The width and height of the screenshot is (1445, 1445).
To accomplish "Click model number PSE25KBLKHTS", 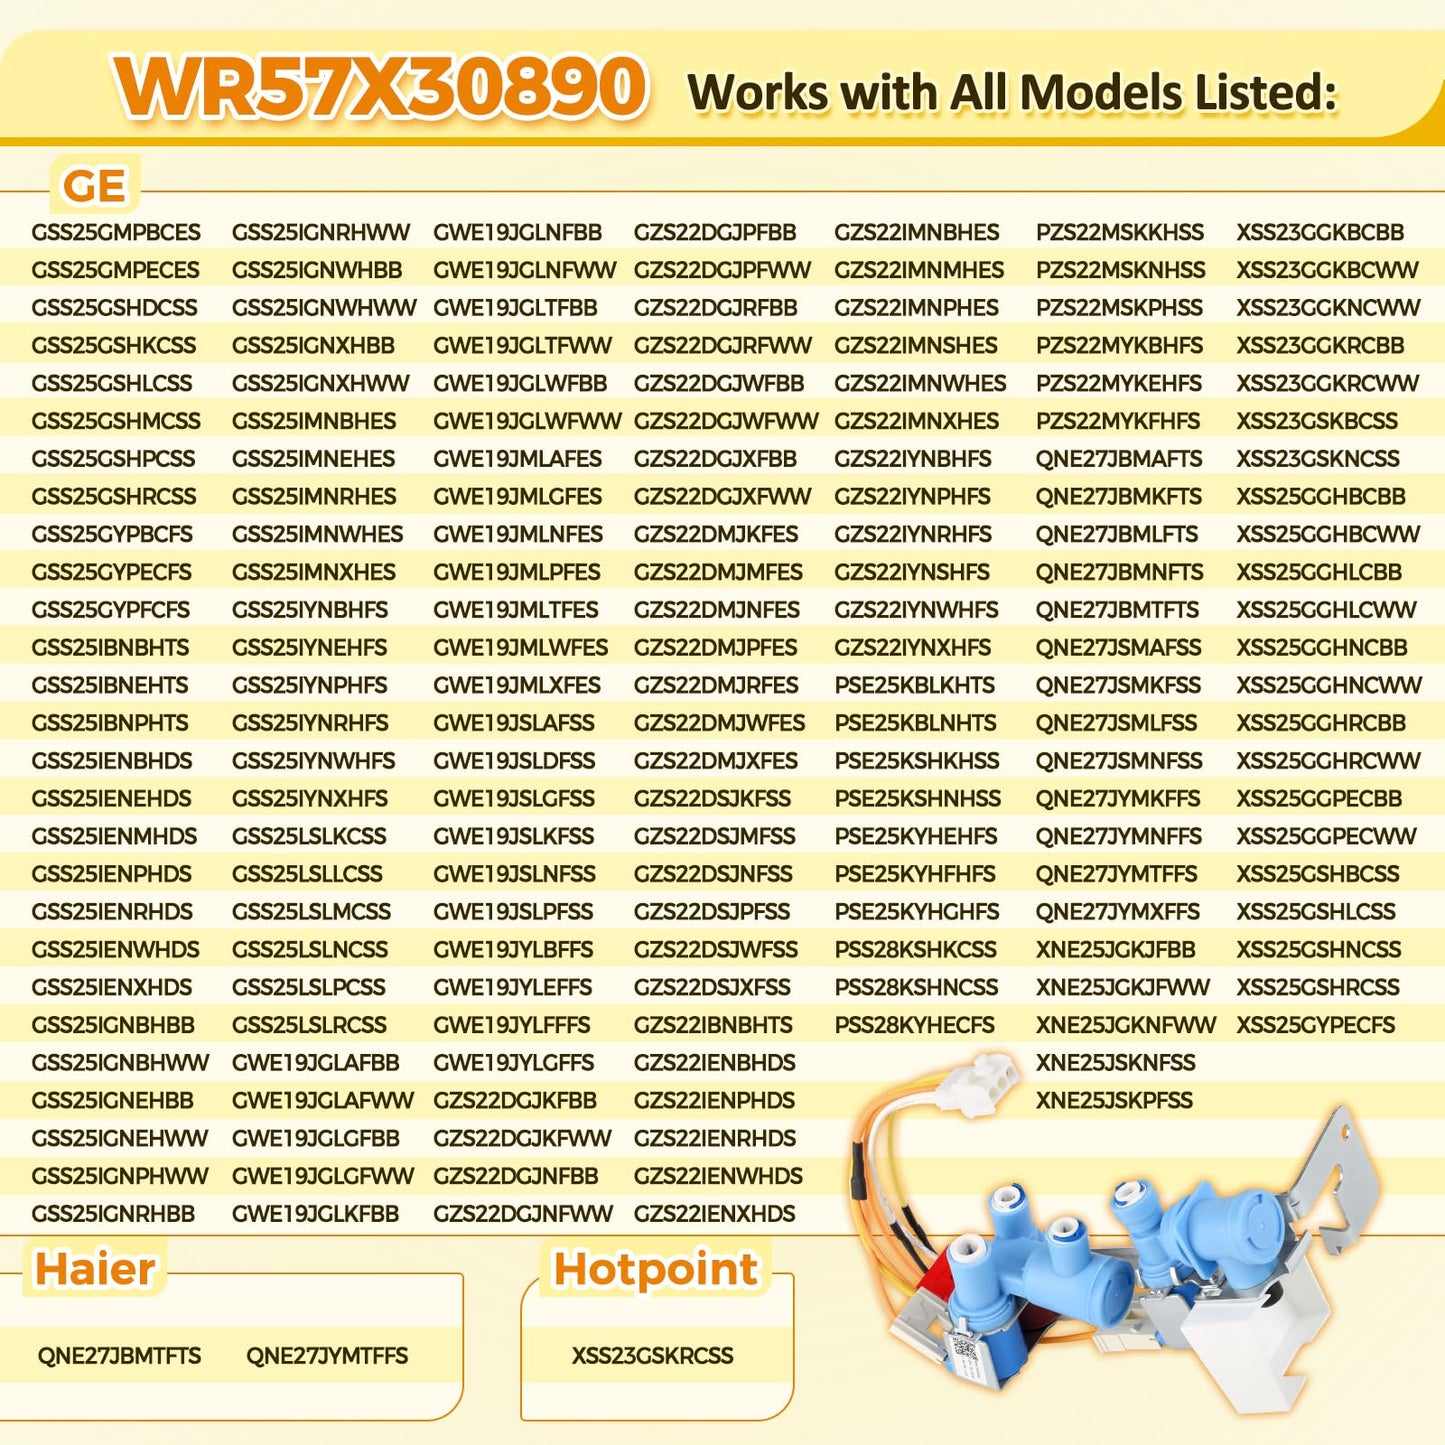I will coord(915,685).
